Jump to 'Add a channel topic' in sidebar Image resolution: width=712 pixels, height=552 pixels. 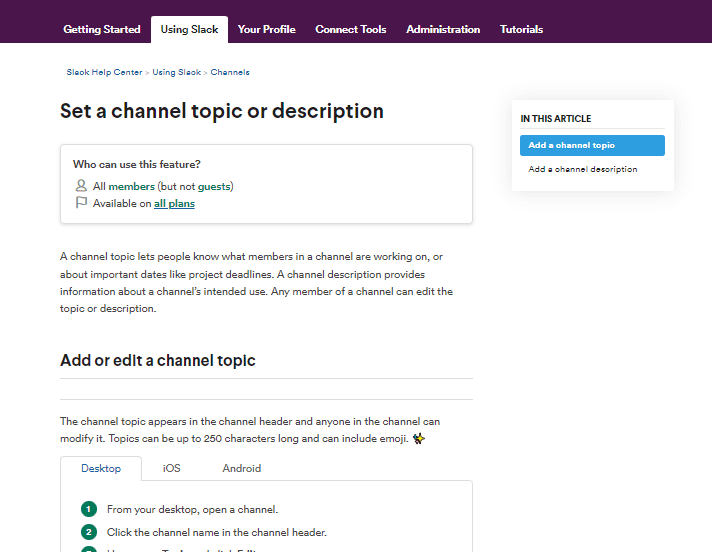coord(592,146)
